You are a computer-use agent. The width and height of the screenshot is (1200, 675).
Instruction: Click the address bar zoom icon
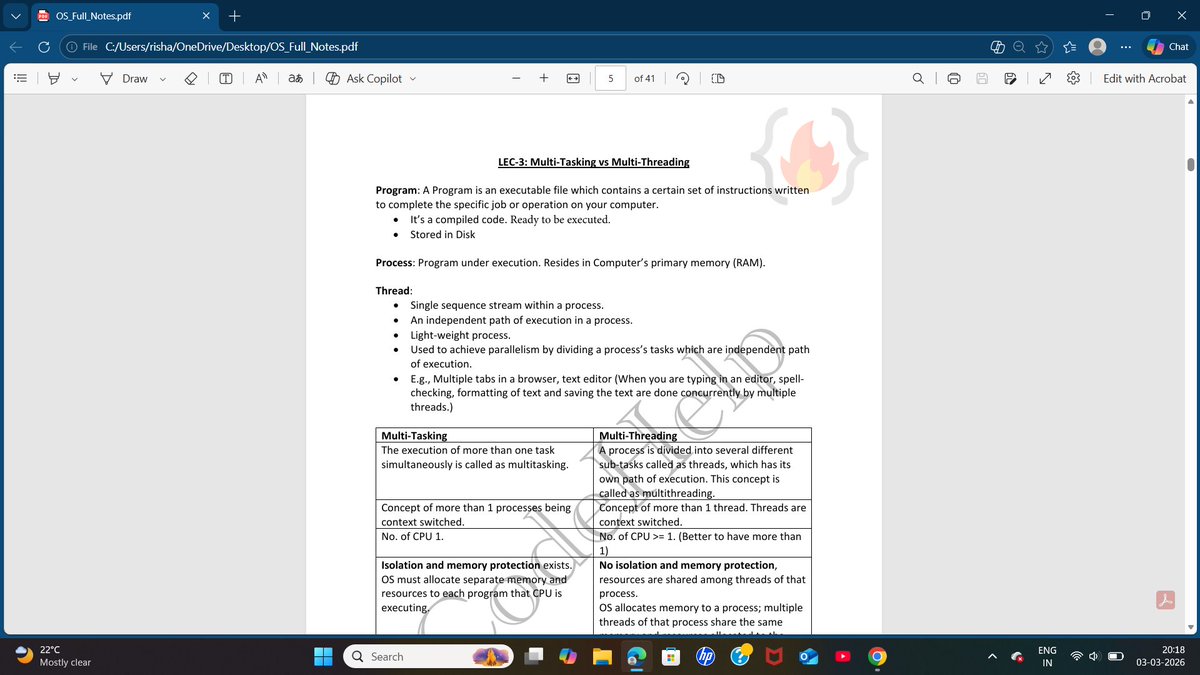coord(1019,47)
